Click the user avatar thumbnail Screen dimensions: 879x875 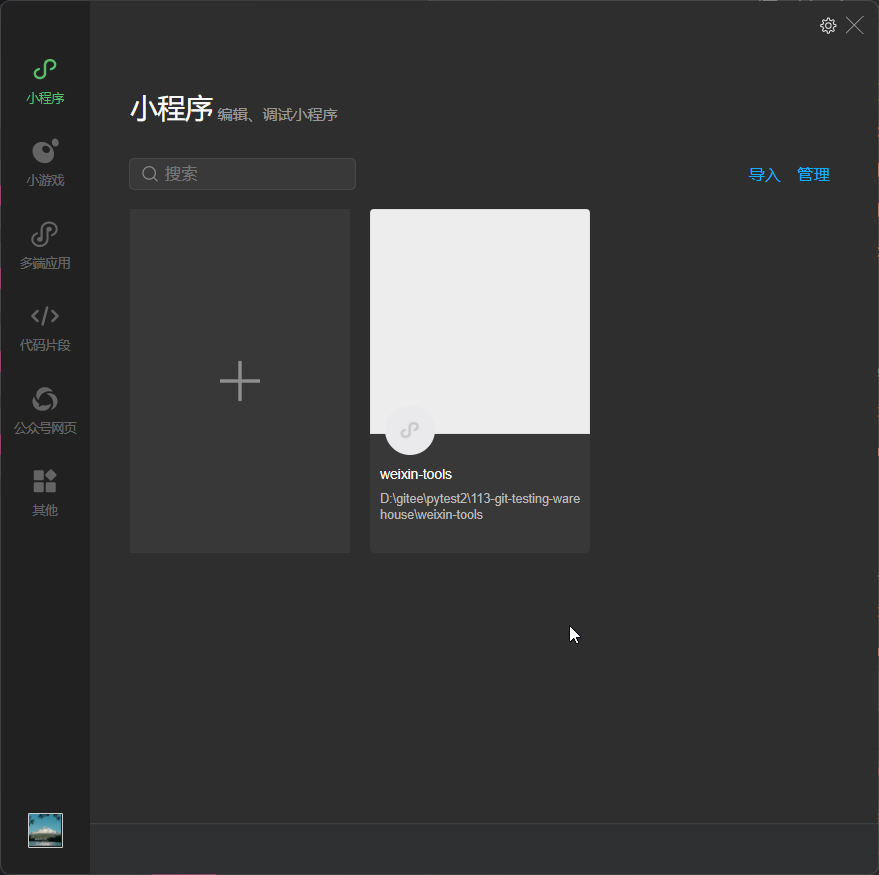45,830
